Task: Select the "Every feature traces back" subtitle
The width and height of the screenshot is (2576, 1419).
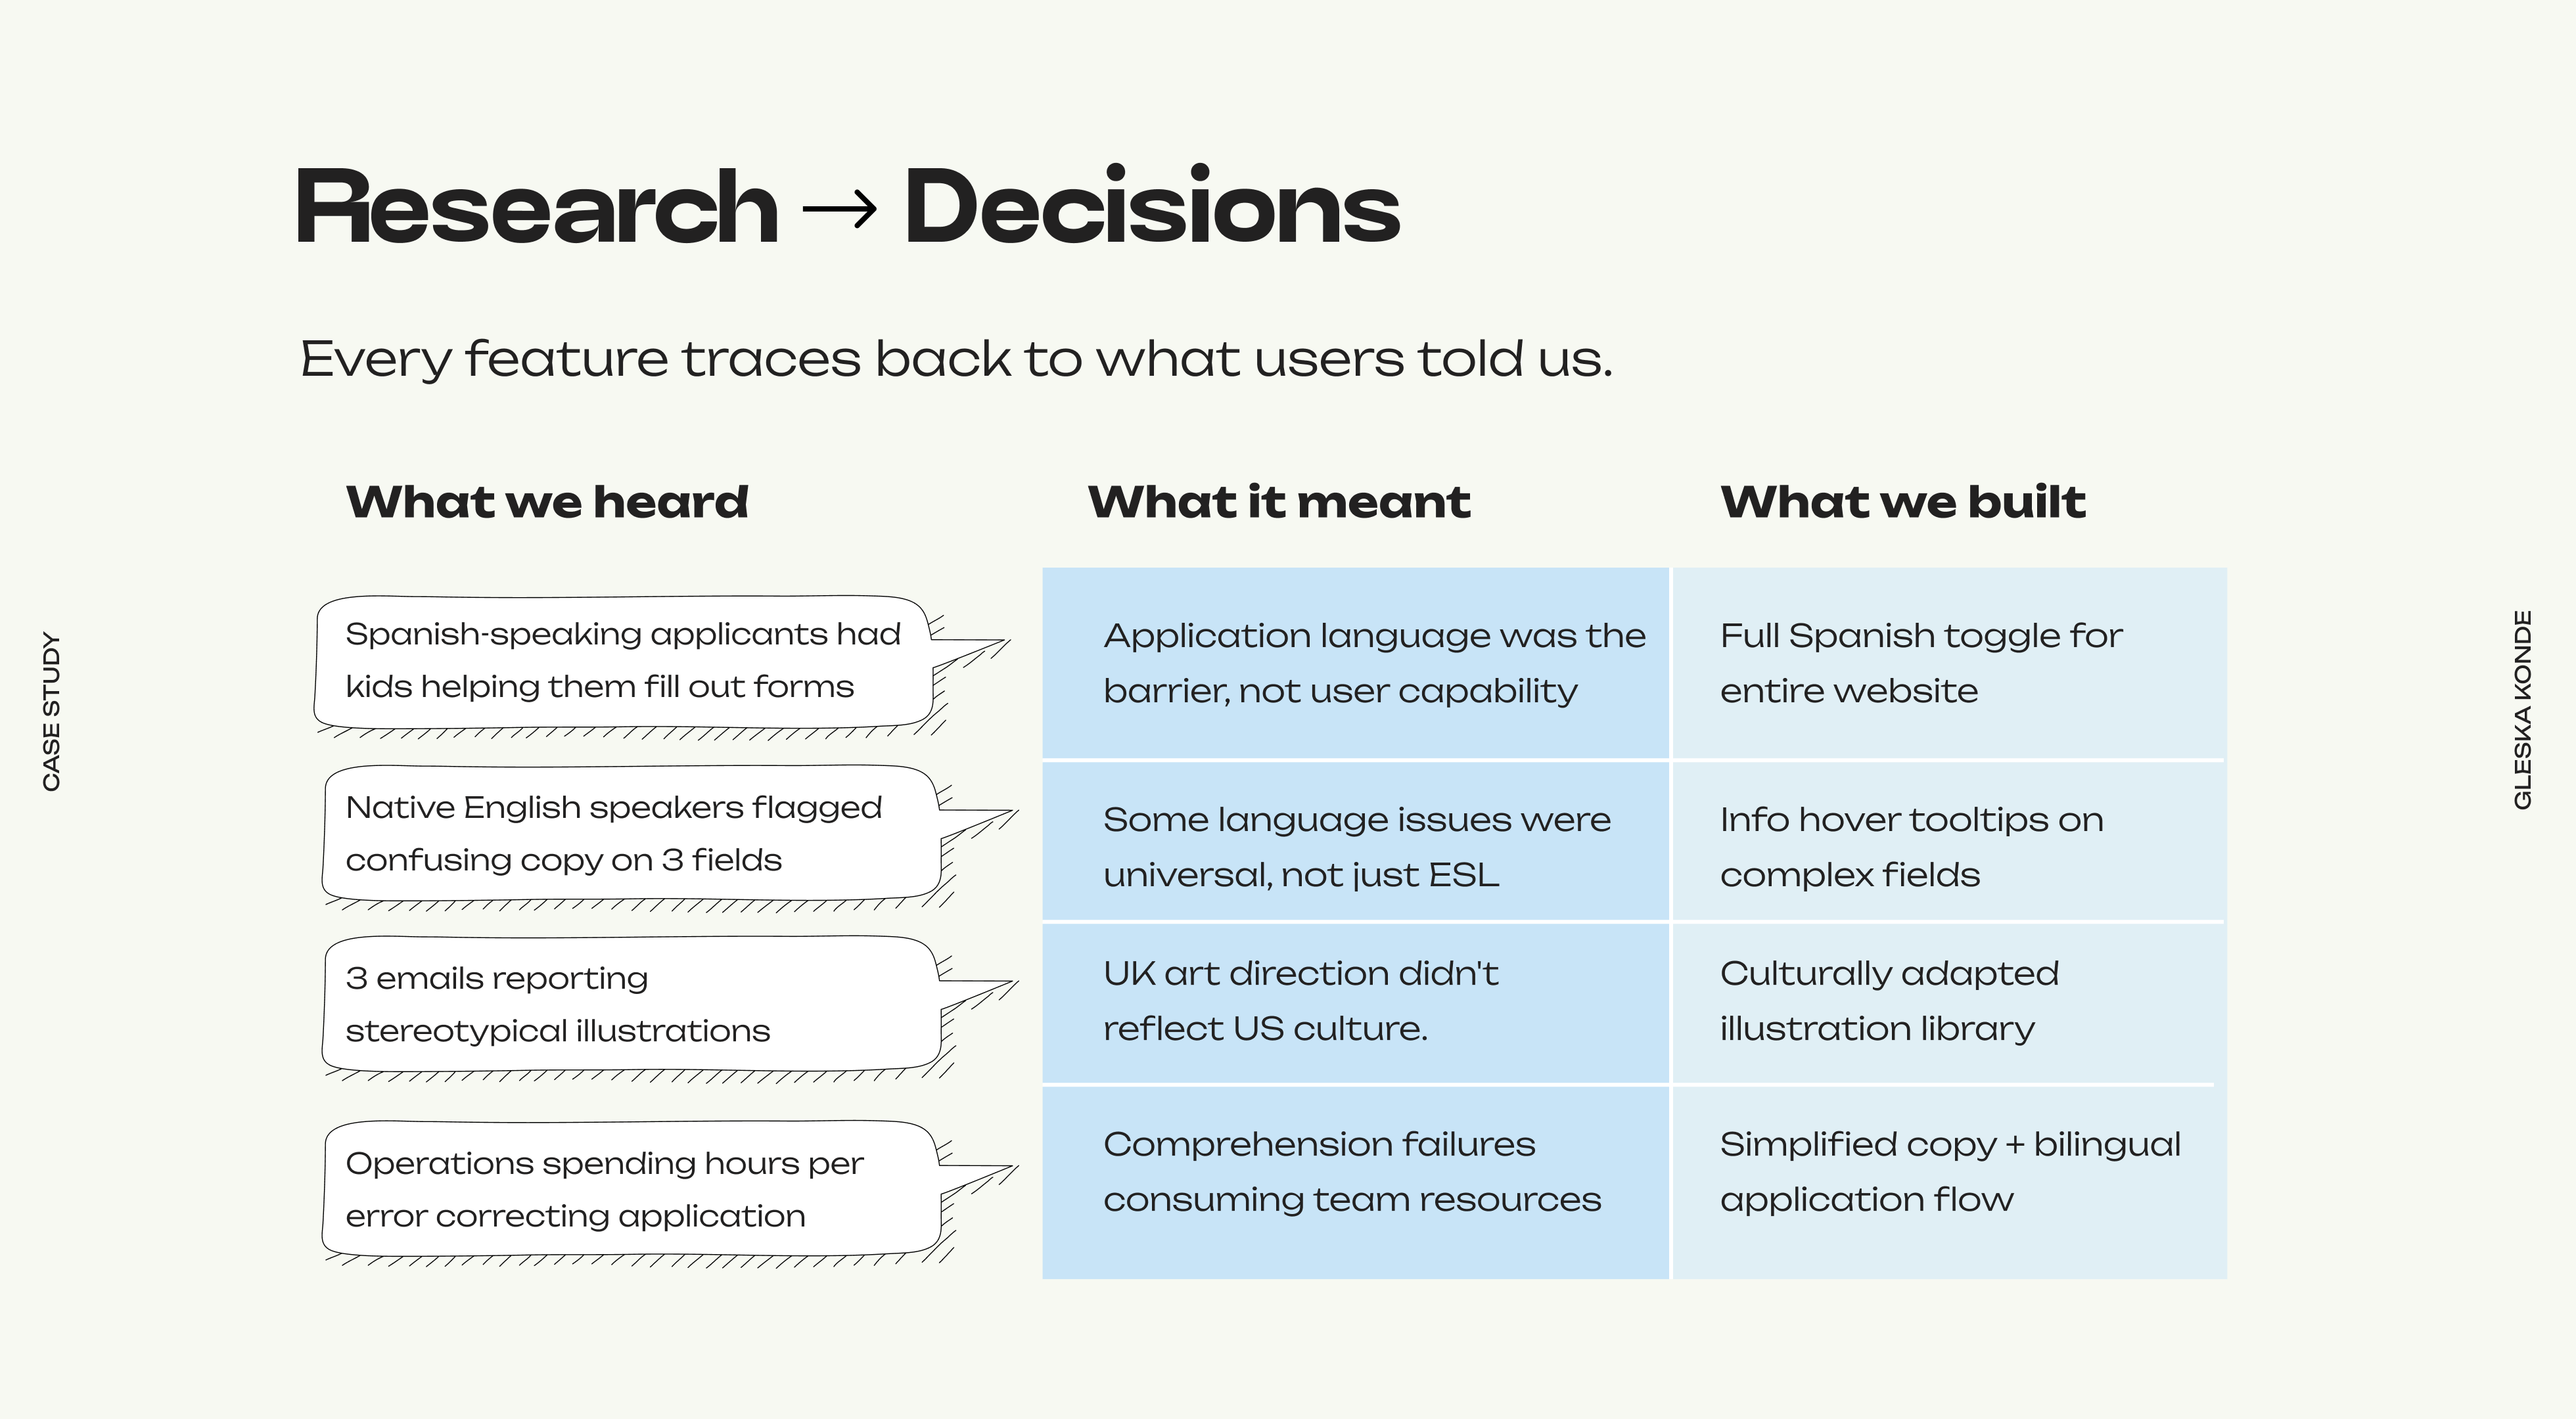Action: 955,359
